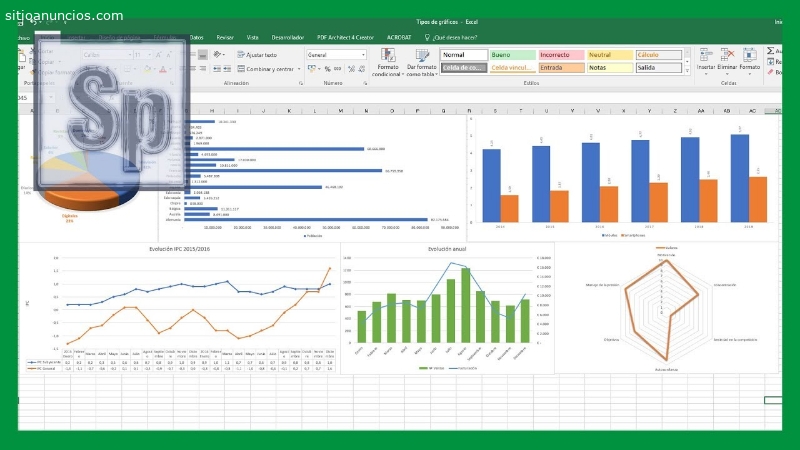This screenshot has width=800, height=450.
Task: Align cell text to the right
Action: [203, 68]
